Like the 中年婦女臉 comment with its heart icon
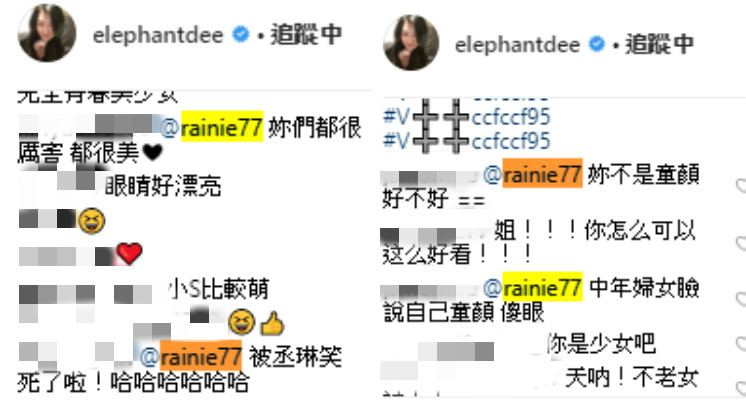 [x=741, y=299]
